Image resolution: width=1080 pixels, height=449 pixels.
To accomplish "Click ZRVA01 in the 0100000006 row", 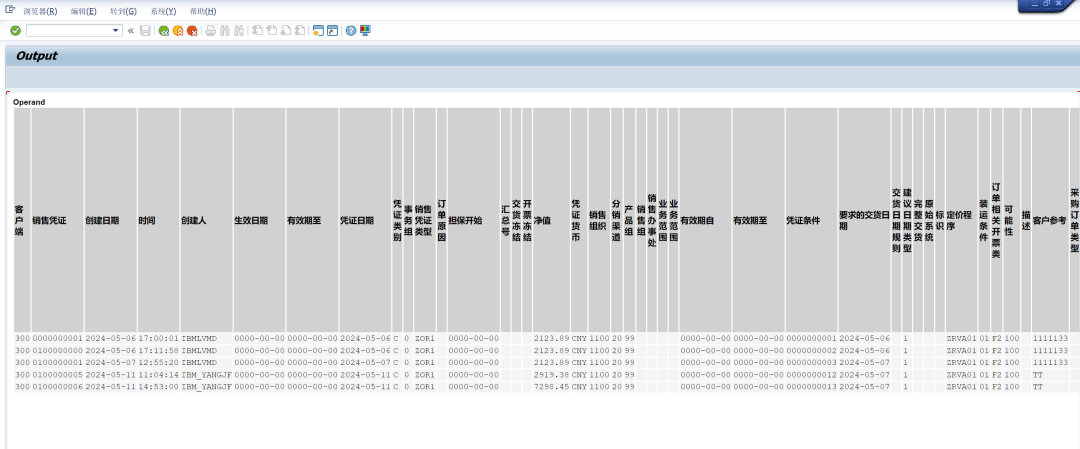I will (962, 387).
